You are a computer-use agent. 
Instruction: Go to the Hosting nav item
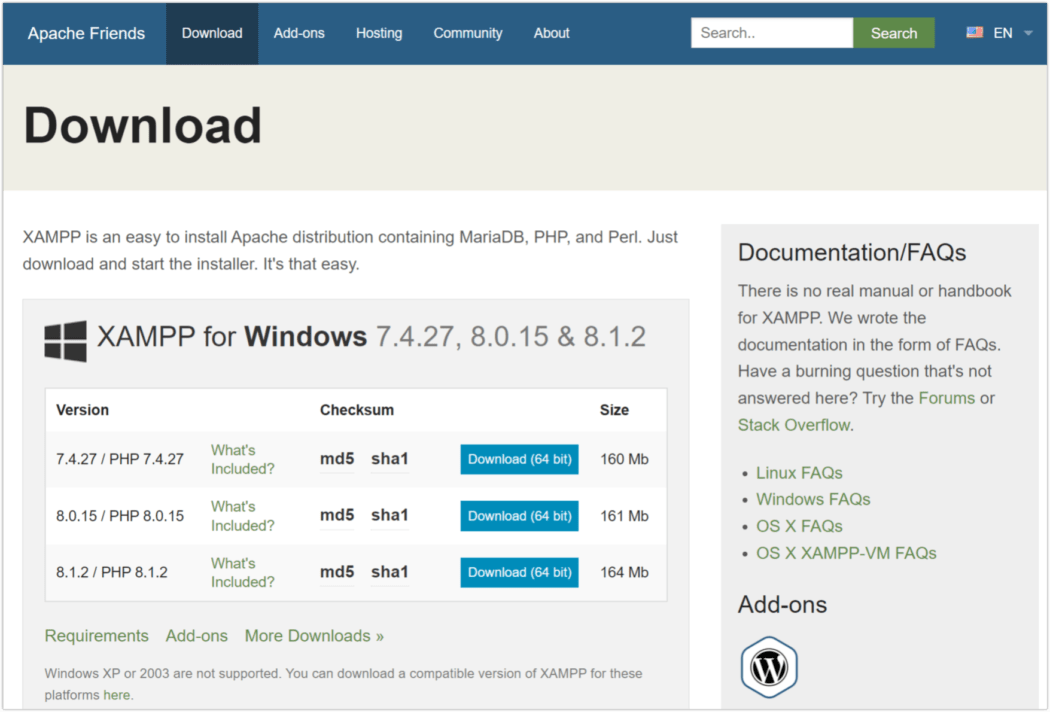pyautogui.click(x=379, y=33)
